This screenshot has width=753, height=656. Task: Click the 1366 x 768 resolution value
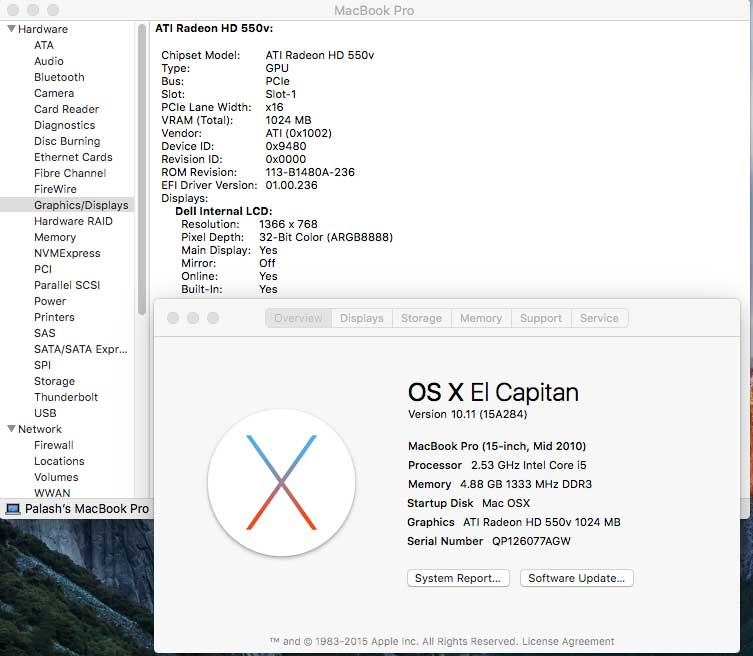(288, 224)
